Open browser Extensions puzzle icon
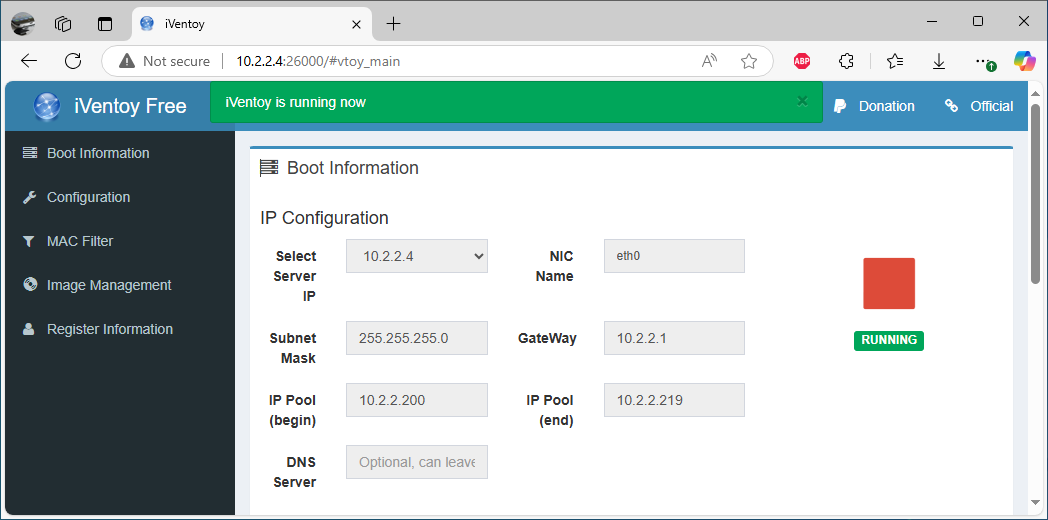The image size is (1048, 520). tap(846, 61)
